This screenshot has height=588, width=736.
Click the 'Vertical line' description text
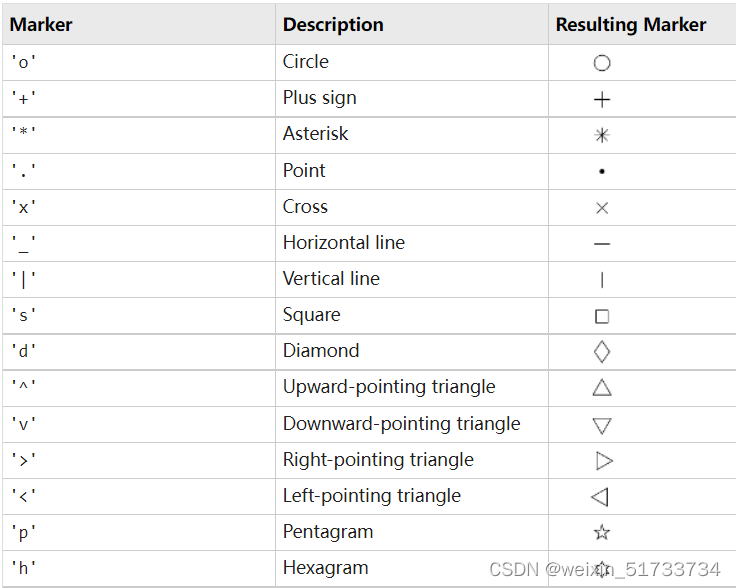pyautogui.click(x=331, y=279)
